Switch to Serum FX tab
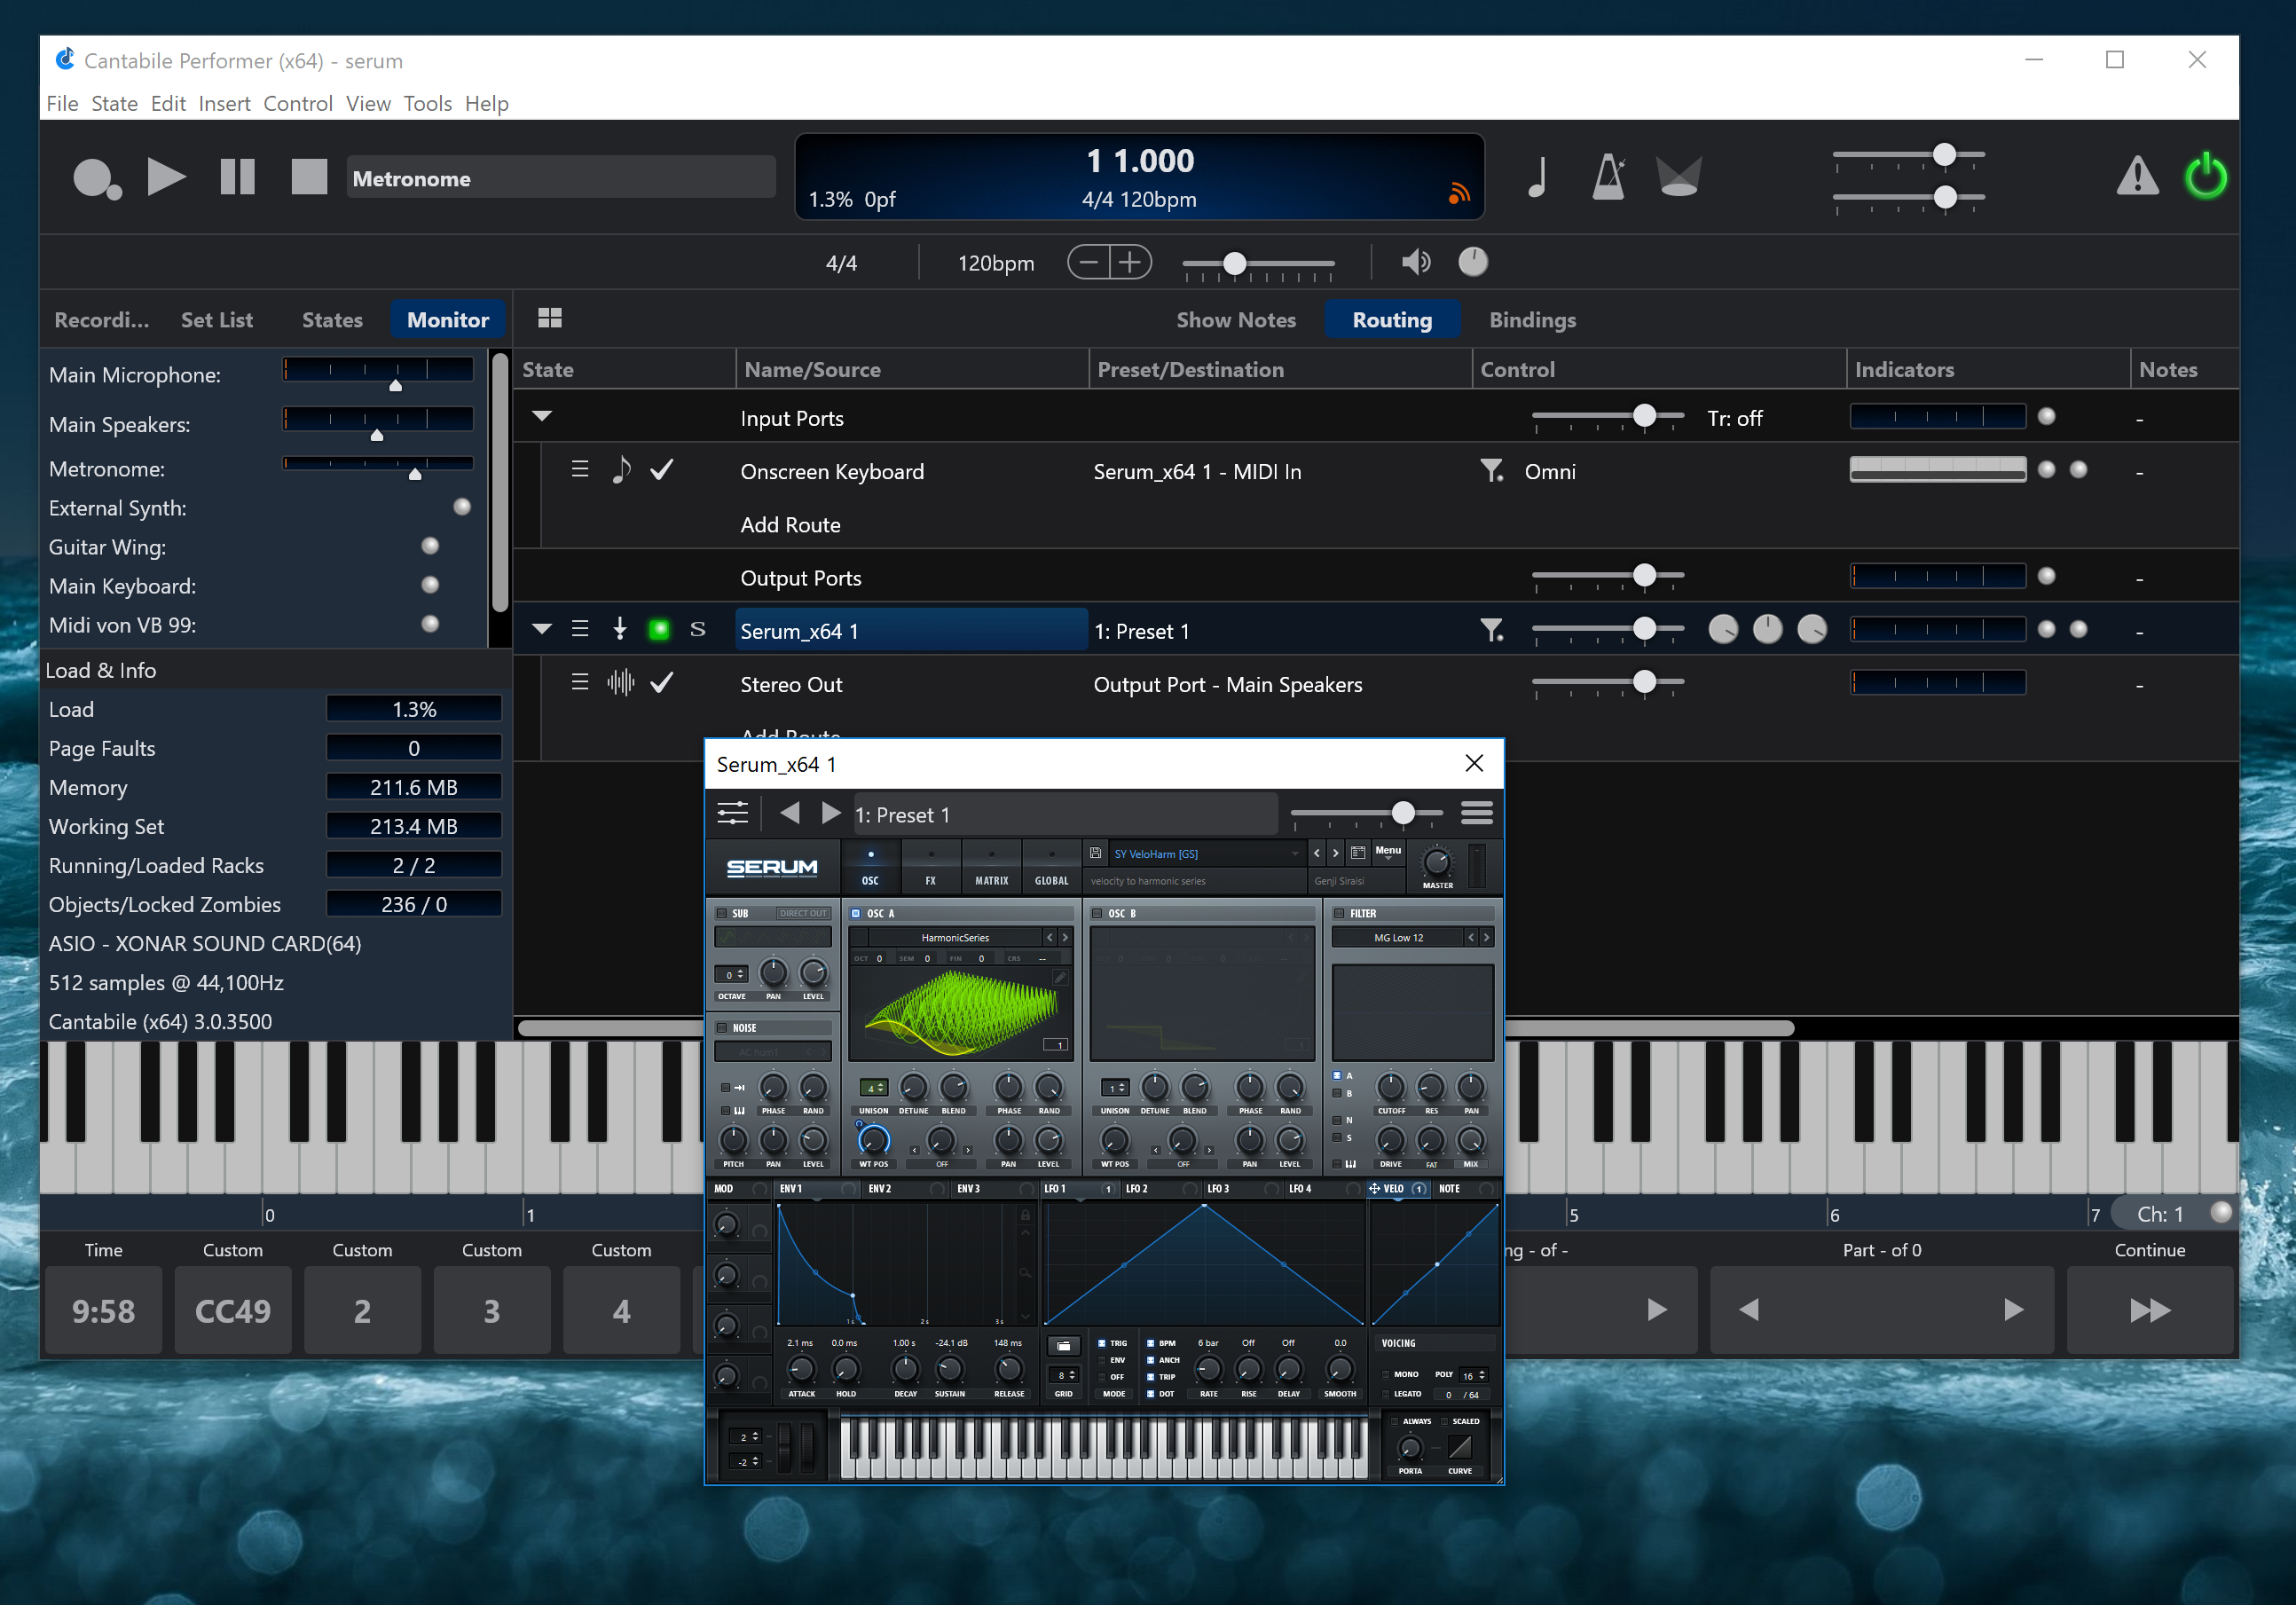 tap(931, 867)
